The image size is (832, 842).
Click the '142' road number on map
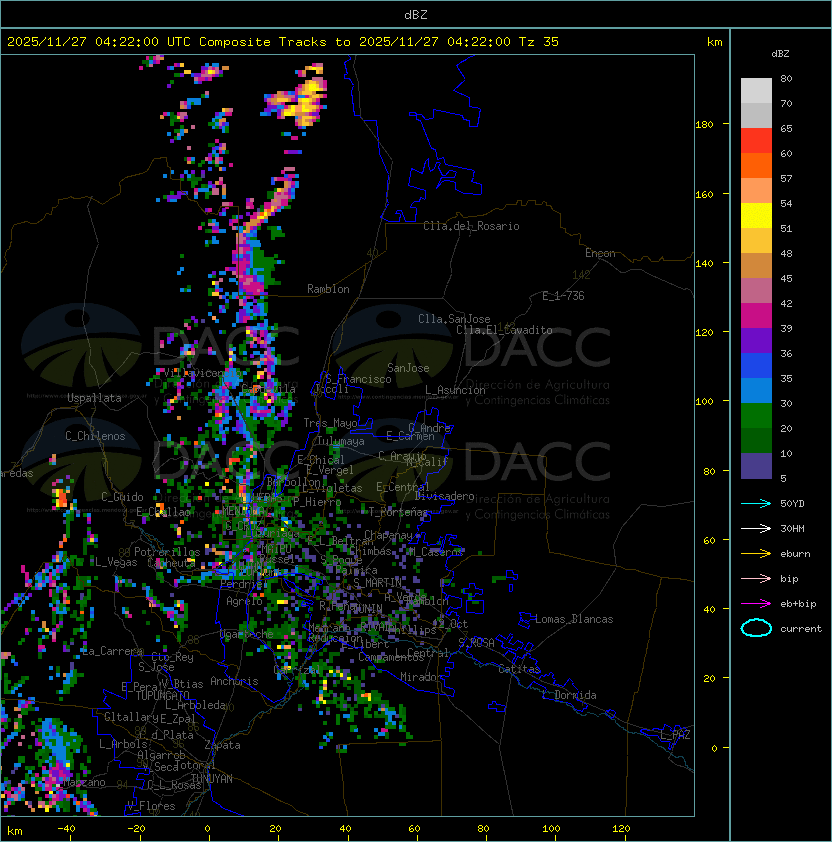pyautogui.click(x=581, y=275)
